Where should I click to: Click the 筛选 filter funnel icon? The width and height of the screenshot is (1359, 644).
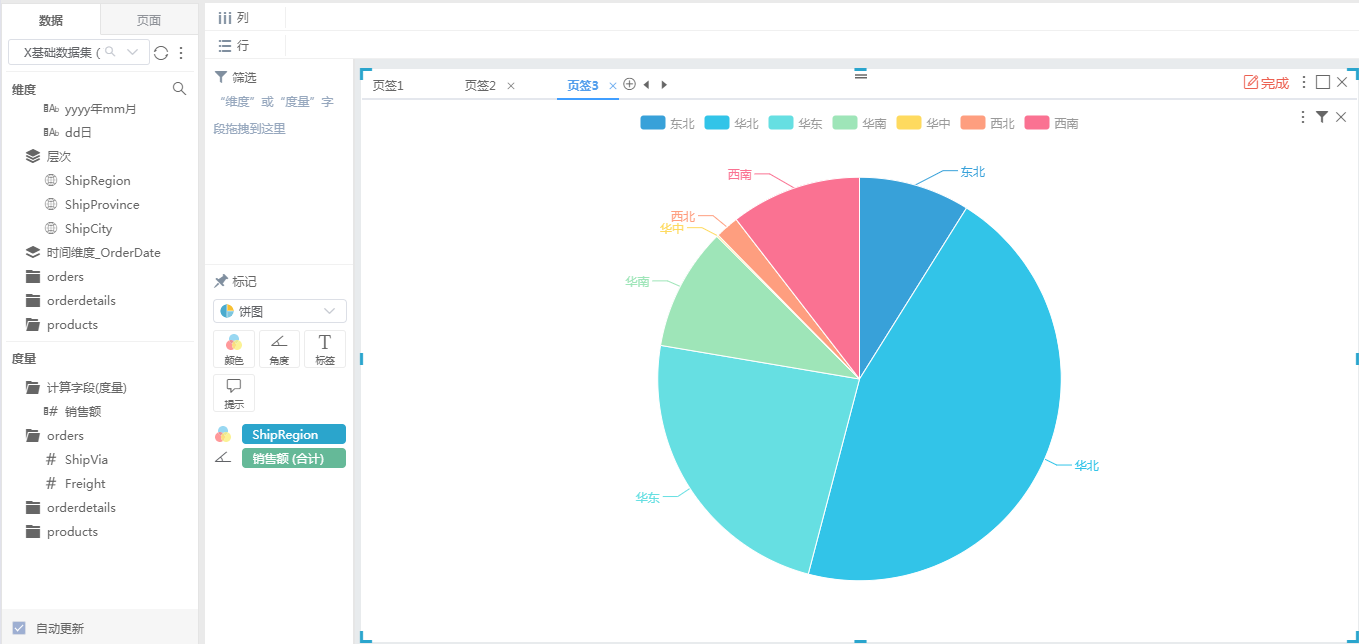[x=221, y=77]
